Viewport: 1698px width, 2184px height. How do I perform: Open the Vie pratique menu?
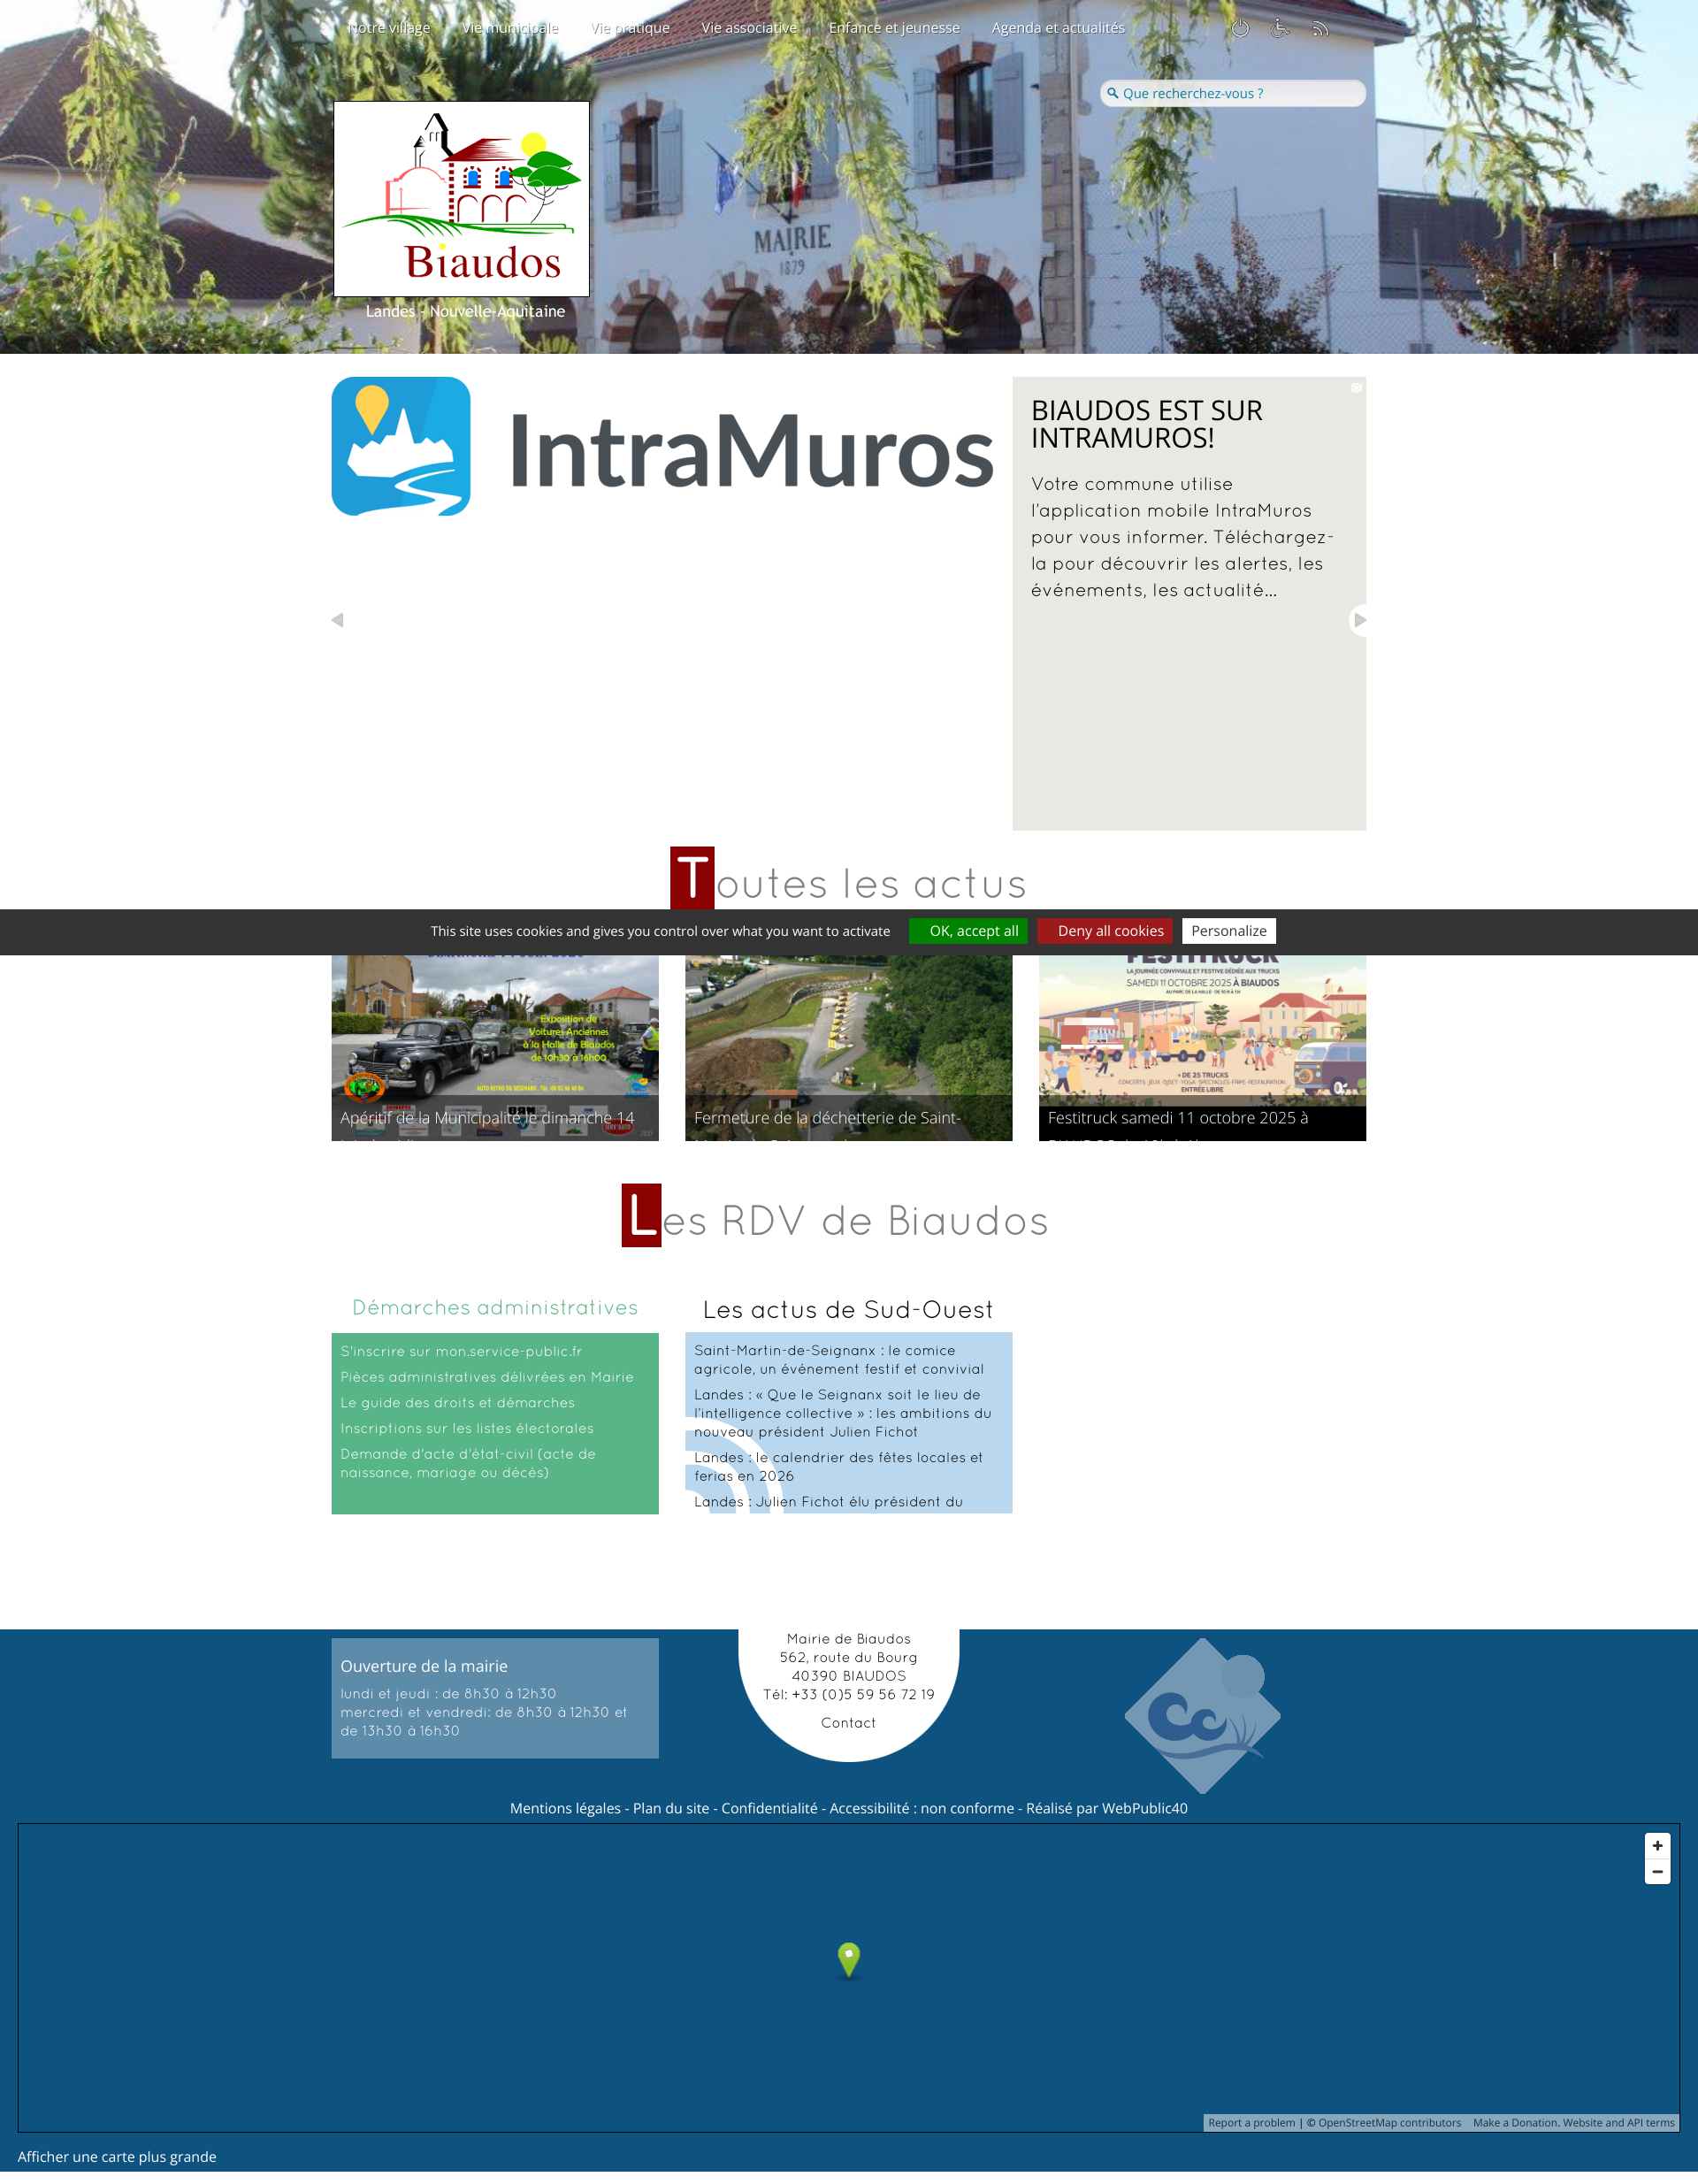pos(630,28)
